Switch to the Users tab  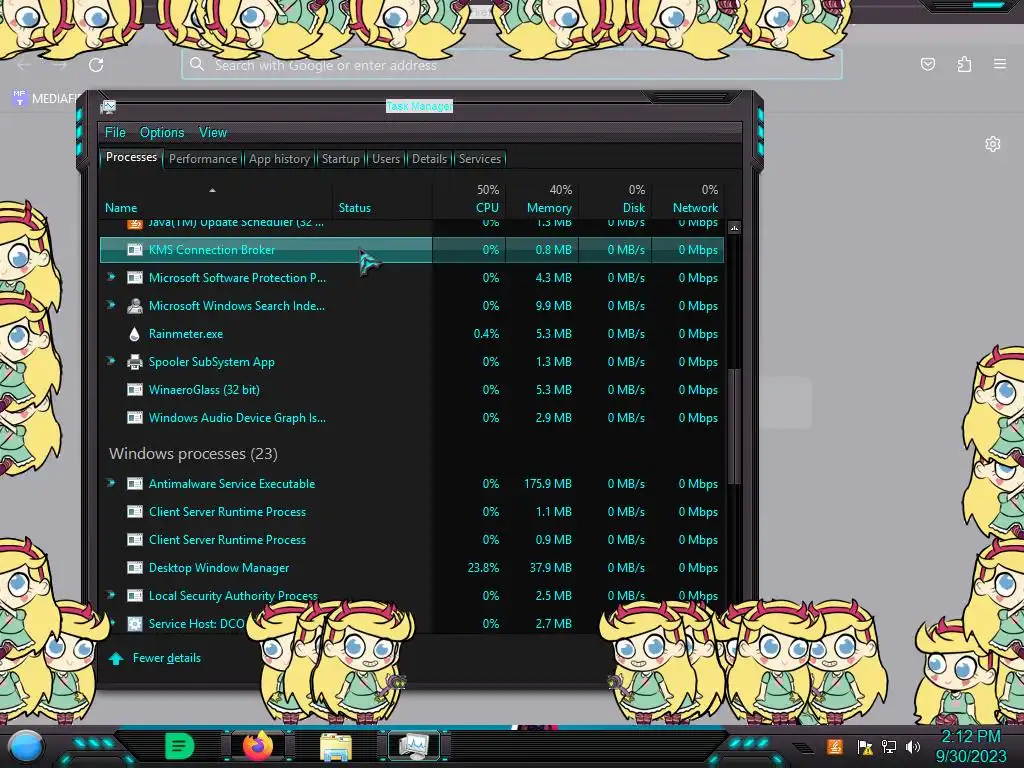pyautogui.click(x=385, y=159)
